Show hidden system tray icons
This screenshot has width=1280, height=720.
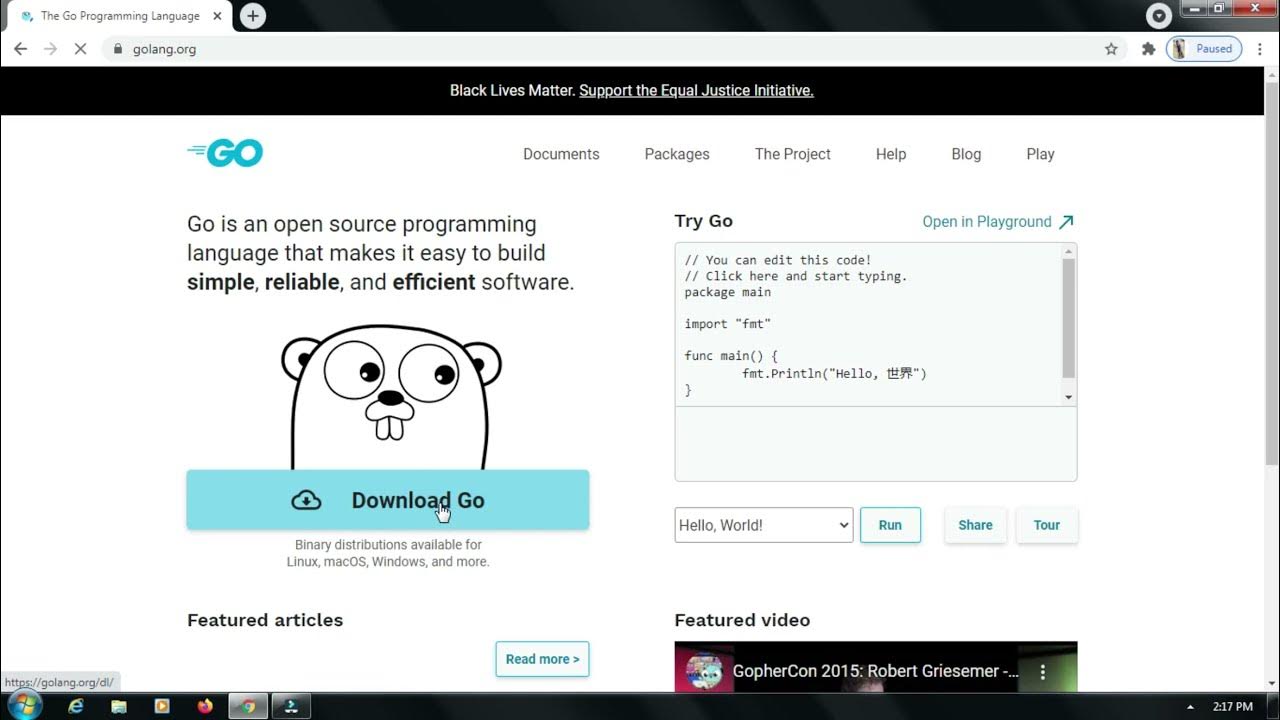1190,707
